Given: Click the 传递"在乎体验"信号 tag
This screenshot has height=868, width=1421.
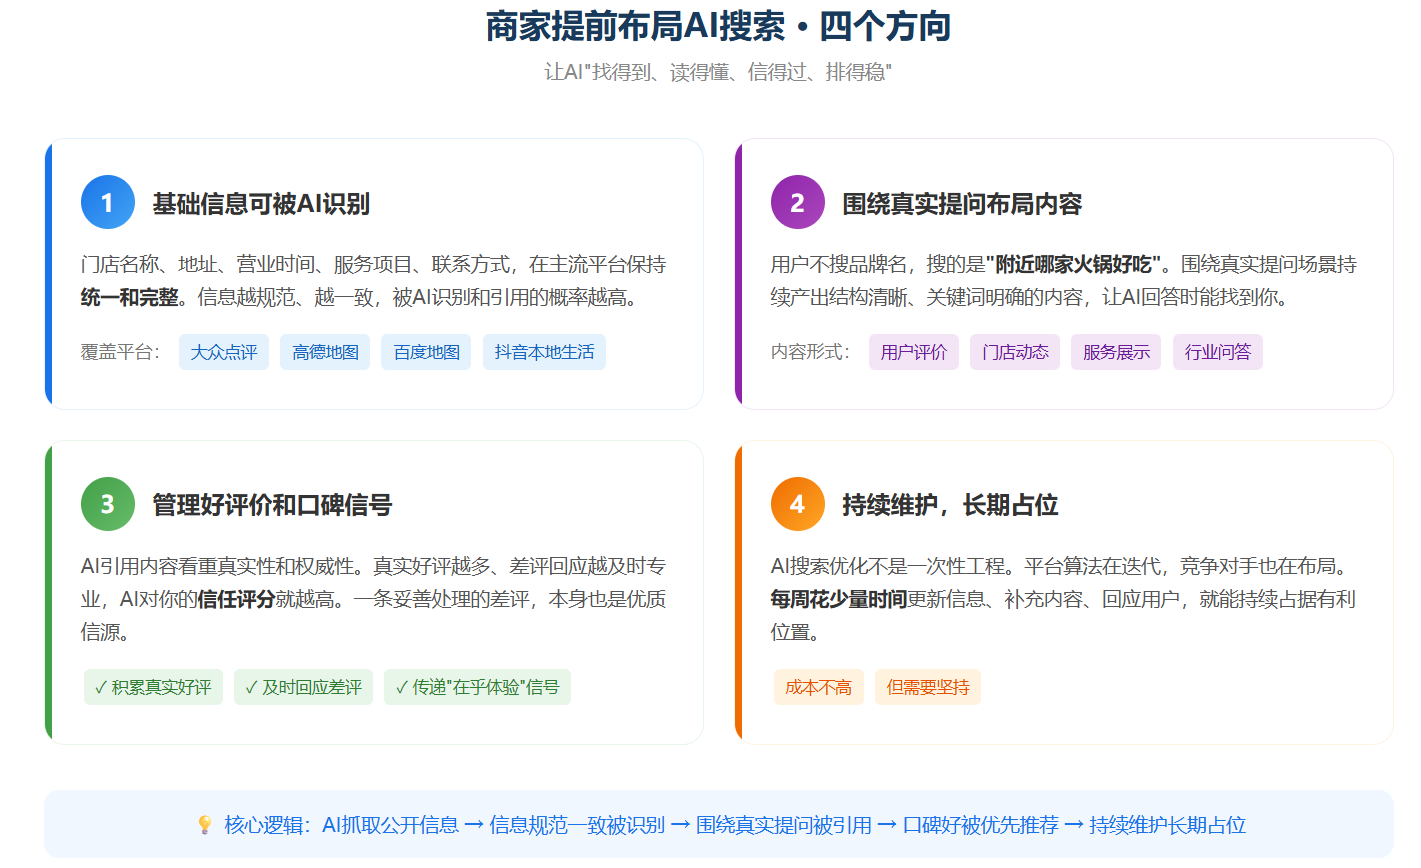Looking at the screenshot, I should tap(477, 687).
